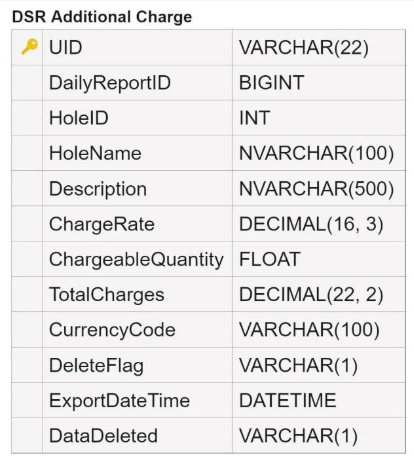Click the ChargeableQuantity column name

click(136, 260)
